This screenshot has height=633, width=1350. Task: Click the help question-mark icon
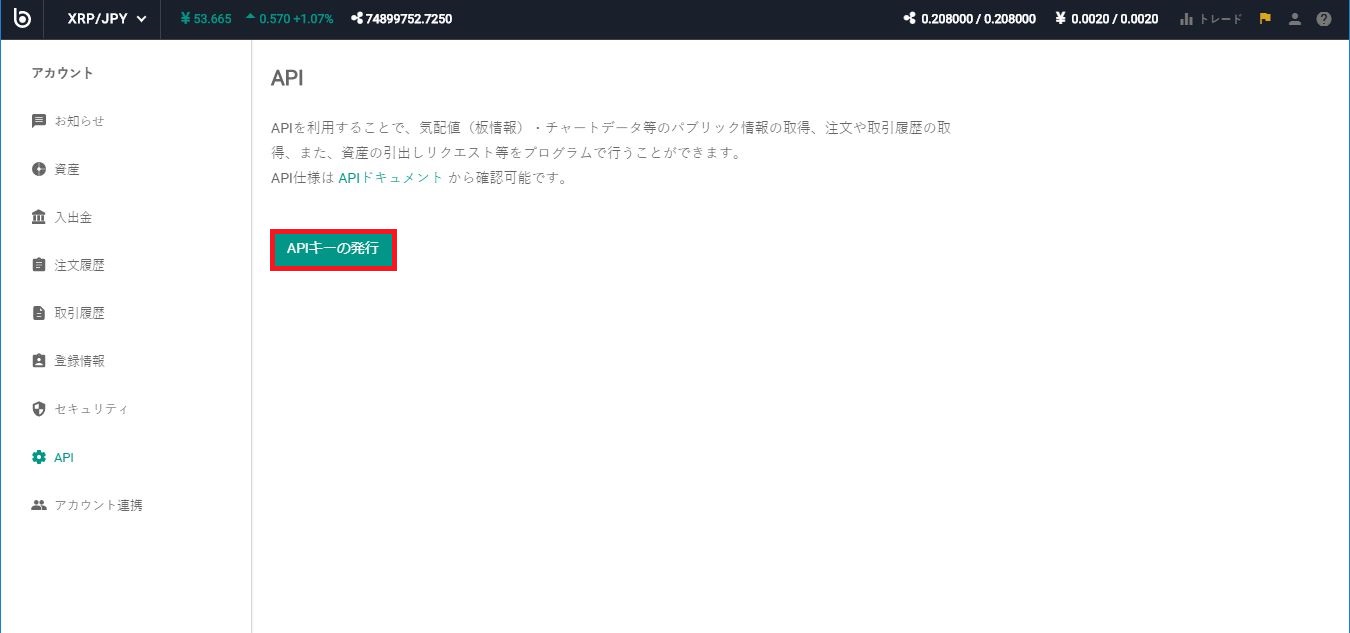(x=1324, y=18)
